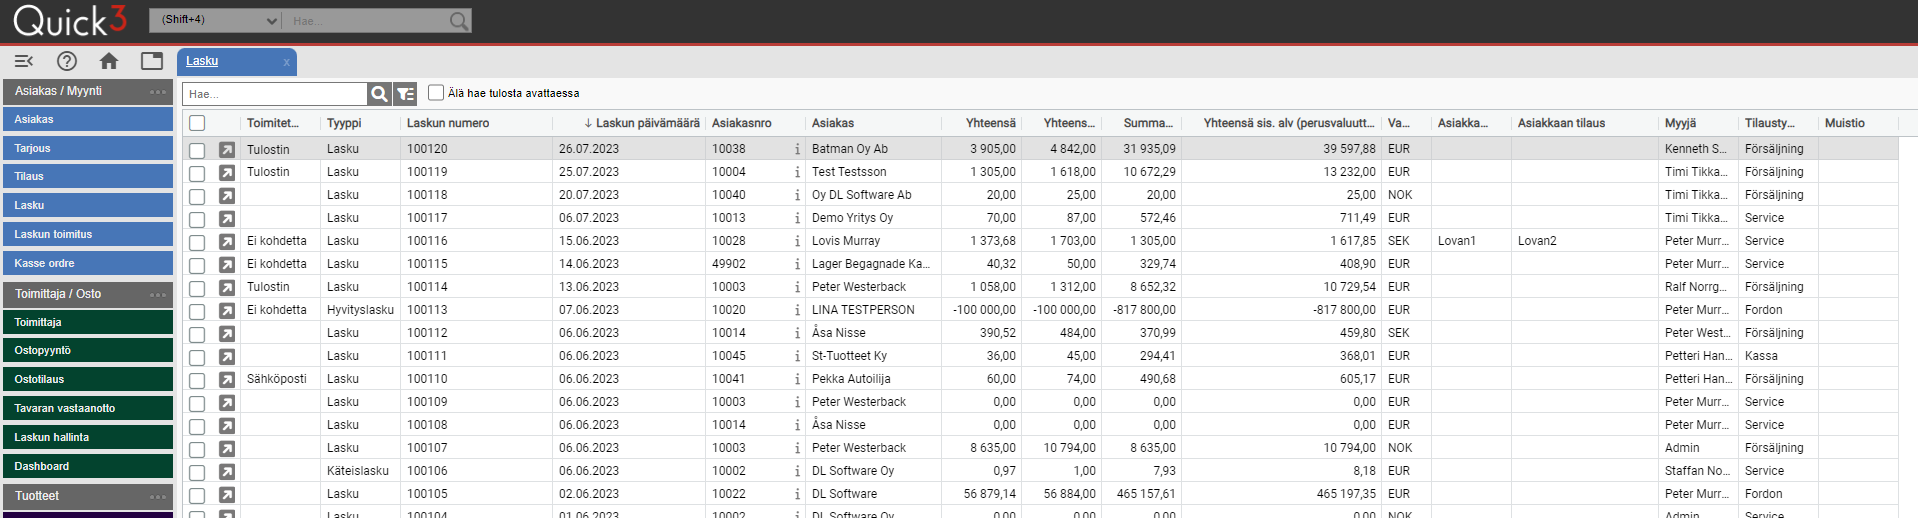Open invoice 100120 with arrow icon
This screenshot has width=1918, height=518.
(x=227, y=150)
